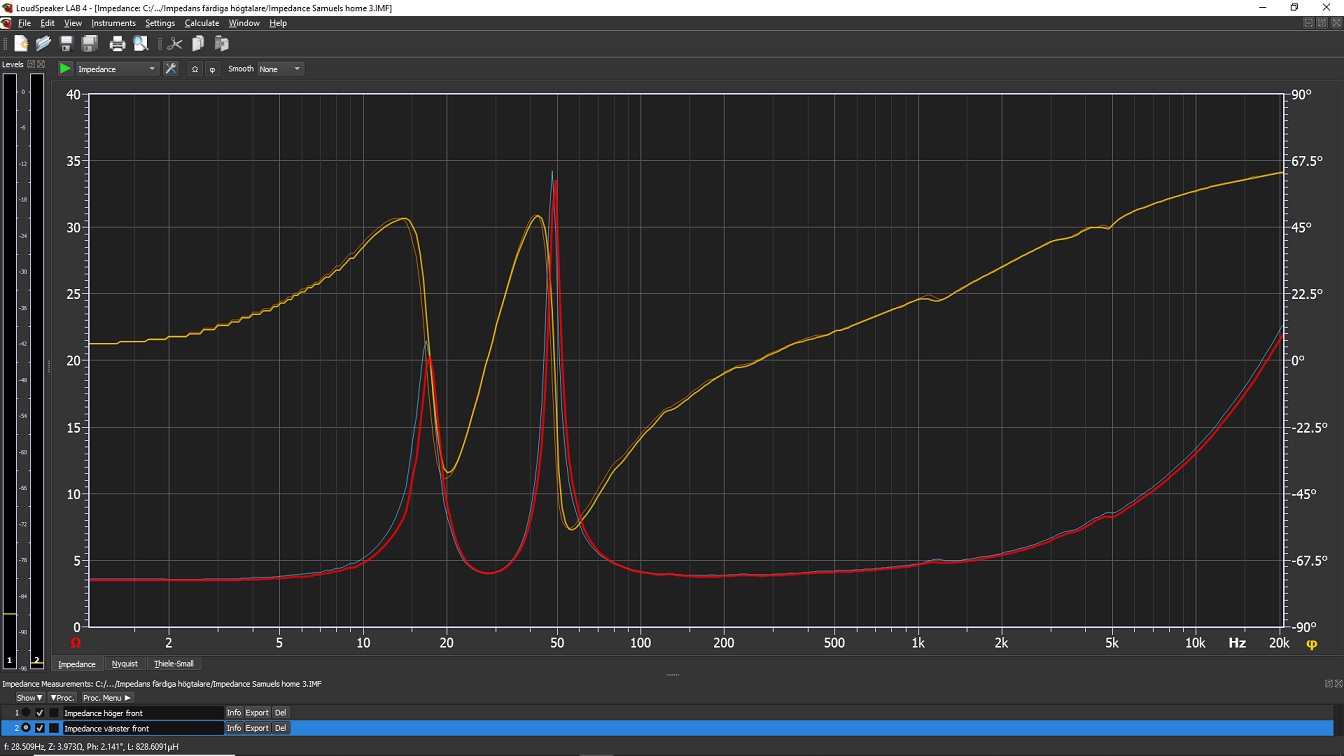Image resolution: width=1344 pixels, height=756 pixels.
Task: Uncheck visibility of Impedance höger front
Action: coord(40,713)
